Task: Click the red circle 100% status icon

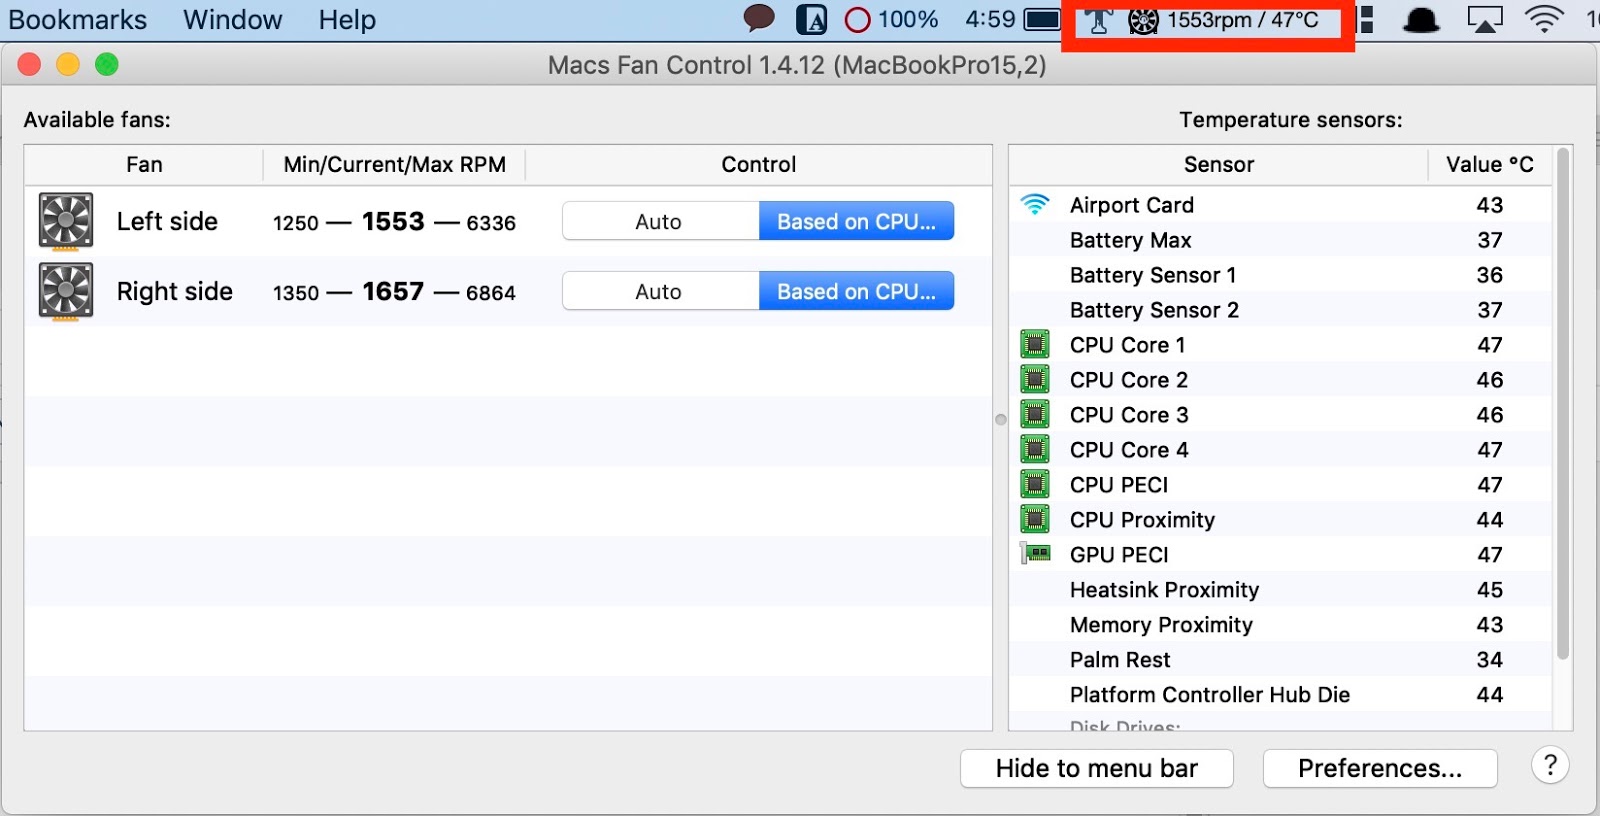Action: click(x=857, y=20)
